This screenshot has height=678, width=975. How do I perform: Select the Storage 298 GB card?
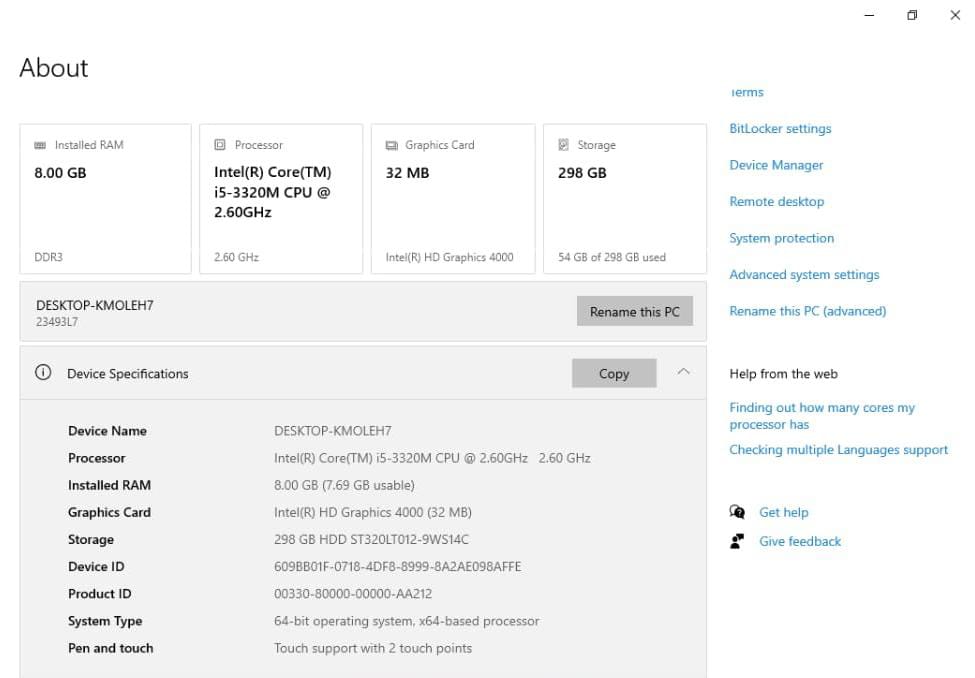tap(624, 198)
